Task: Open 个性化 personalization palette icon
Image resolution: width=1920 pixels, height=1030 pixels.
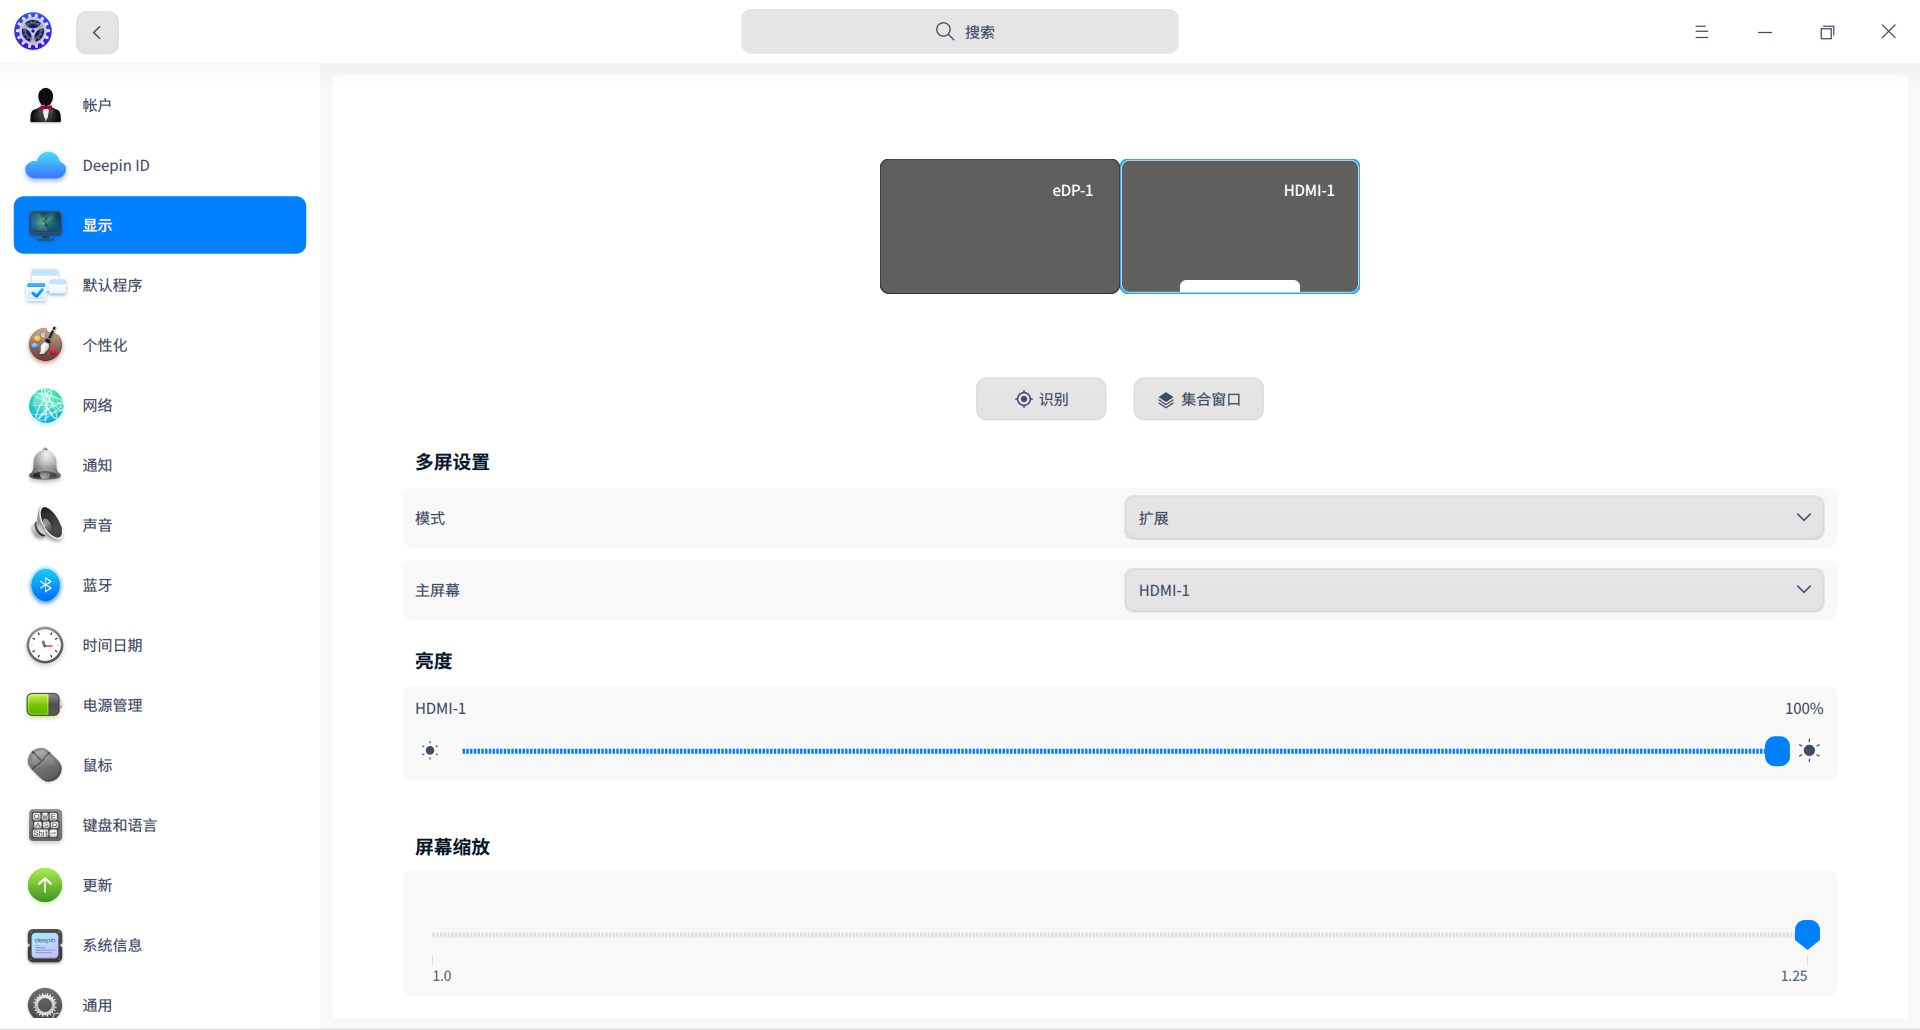Action: pos(45,345)
